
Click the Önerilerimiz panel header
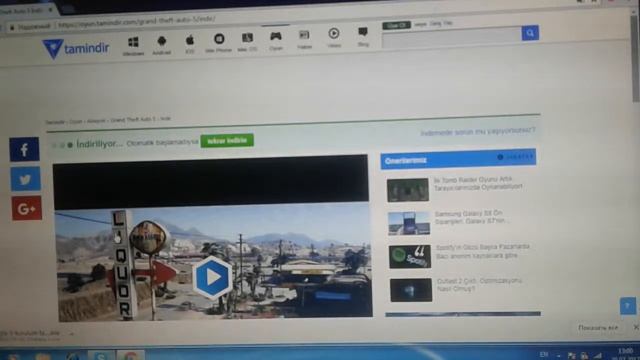pyautogui.click(x=458, y=159)
